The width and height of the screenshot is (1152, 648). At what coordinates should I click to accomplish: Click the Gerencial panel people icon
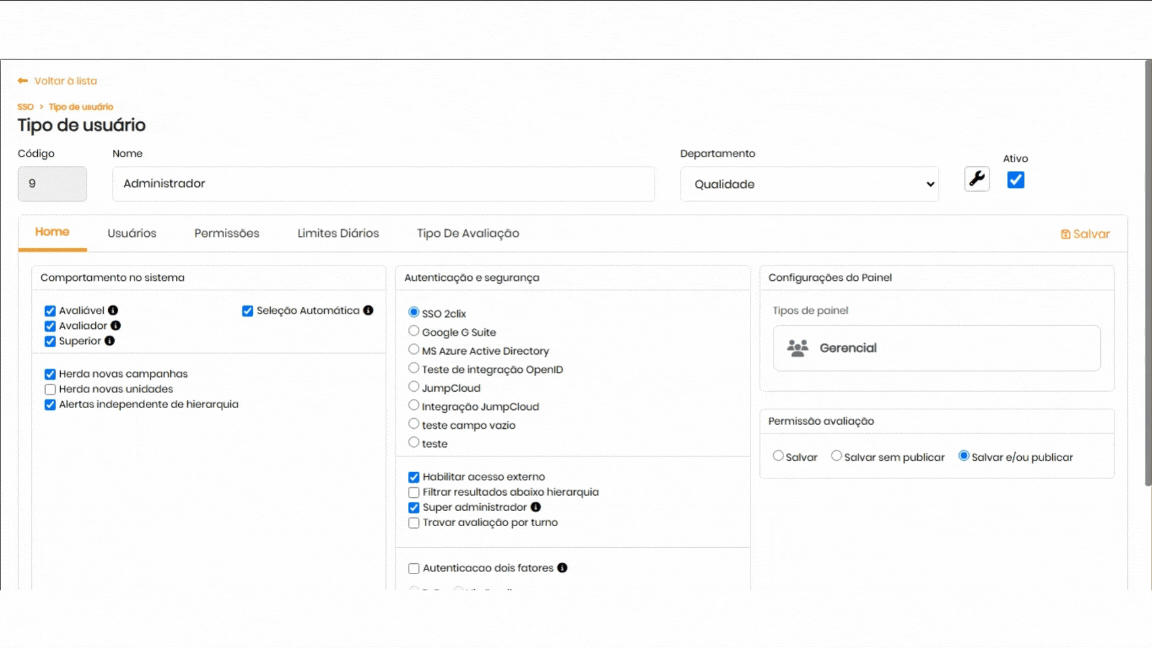797,348
